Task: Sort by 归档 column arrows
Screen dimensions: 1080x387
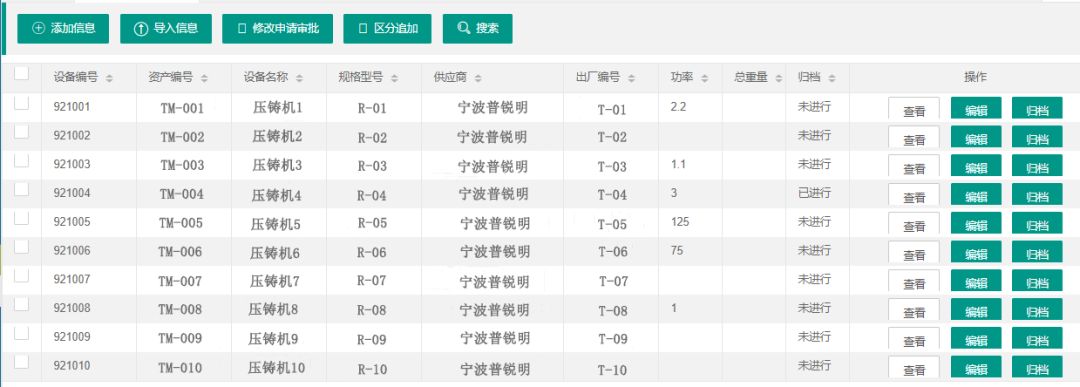Action: point(831,79)
